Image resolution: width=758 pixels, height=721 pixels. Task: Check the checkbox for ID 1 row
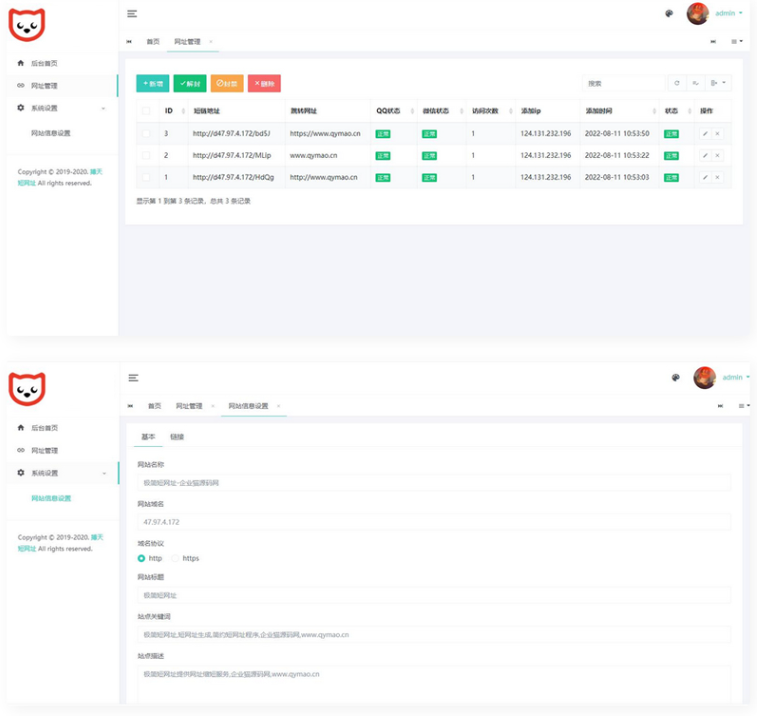(x=147, y=177)
